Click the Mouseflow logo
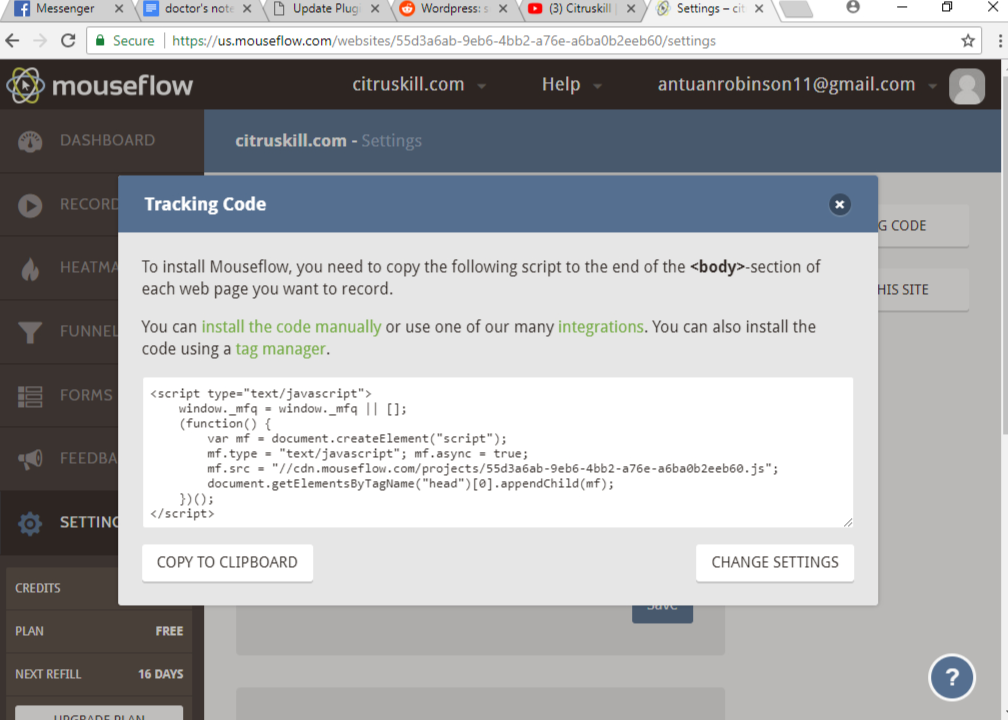The height and width of the screenshot is (720, 1008). click(x=100, y=85)
